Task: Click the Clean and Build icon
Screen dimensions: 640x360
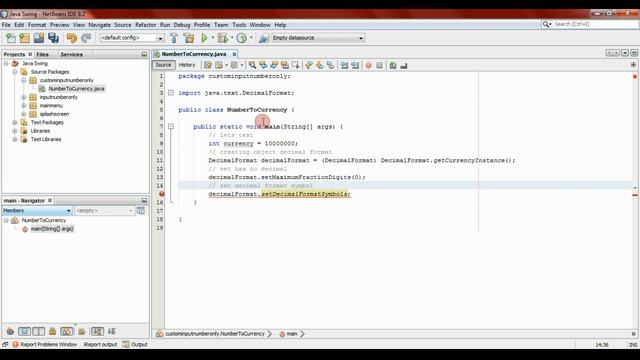Action: pos(189,38)
